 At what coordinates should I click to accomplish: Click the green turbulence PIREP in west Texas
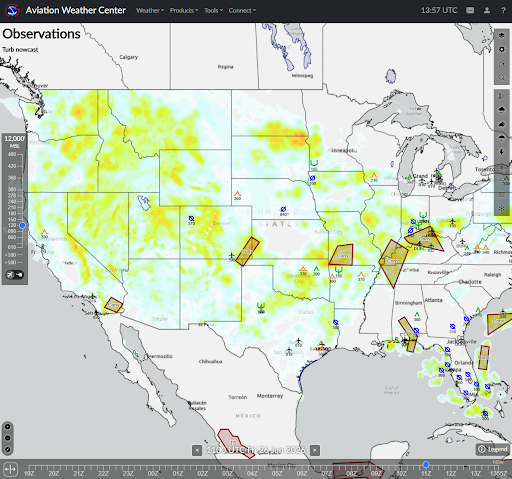pyautogui.click(x=261, y=306)
